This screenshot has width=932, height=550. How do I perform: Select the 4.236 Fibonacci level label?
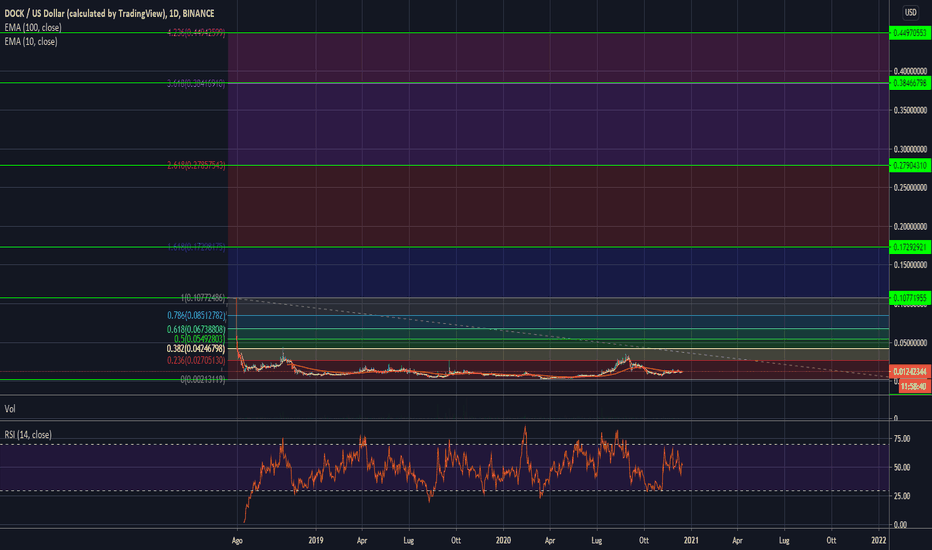(x=196, y=33)
